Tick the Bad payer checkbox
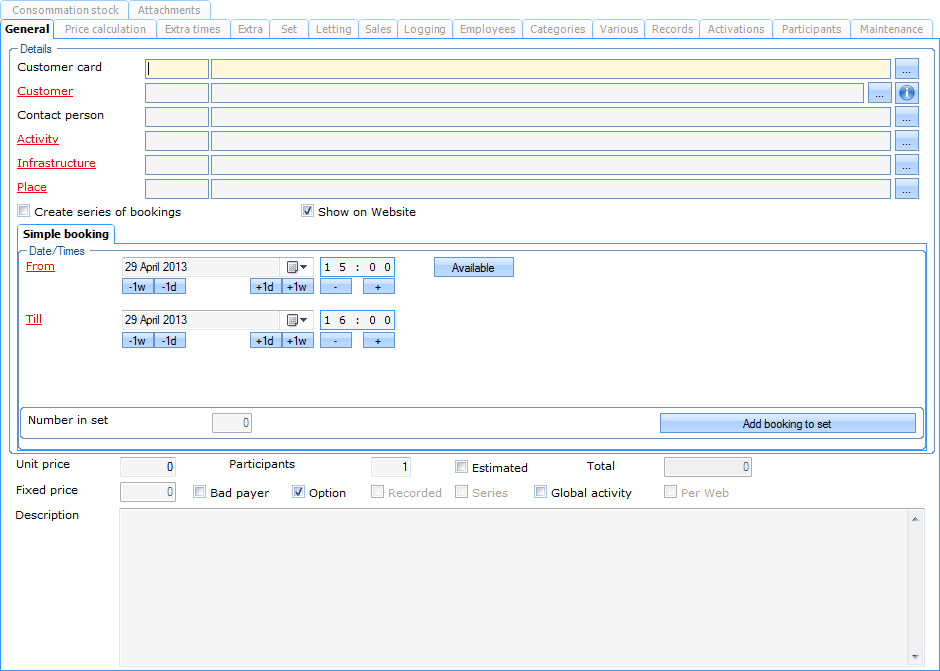 (200, 492)
